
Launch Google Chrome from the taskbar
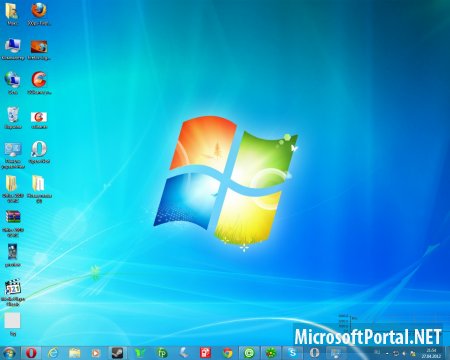coord(227,353)
